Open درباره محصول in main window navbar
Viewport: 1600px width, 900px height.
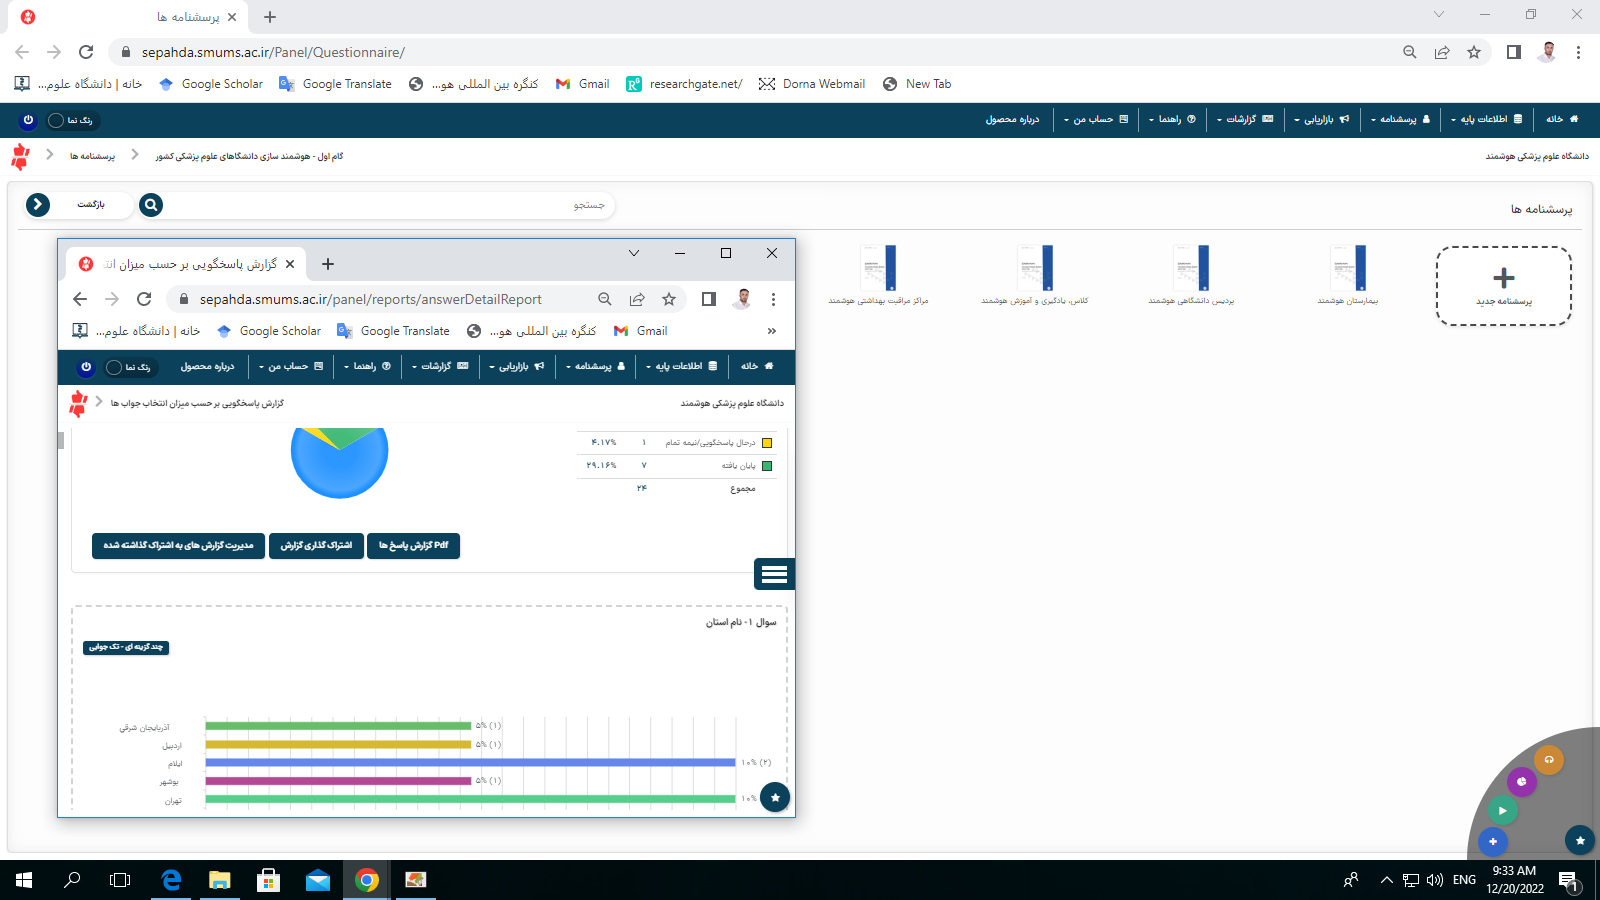coord(1012,119)
